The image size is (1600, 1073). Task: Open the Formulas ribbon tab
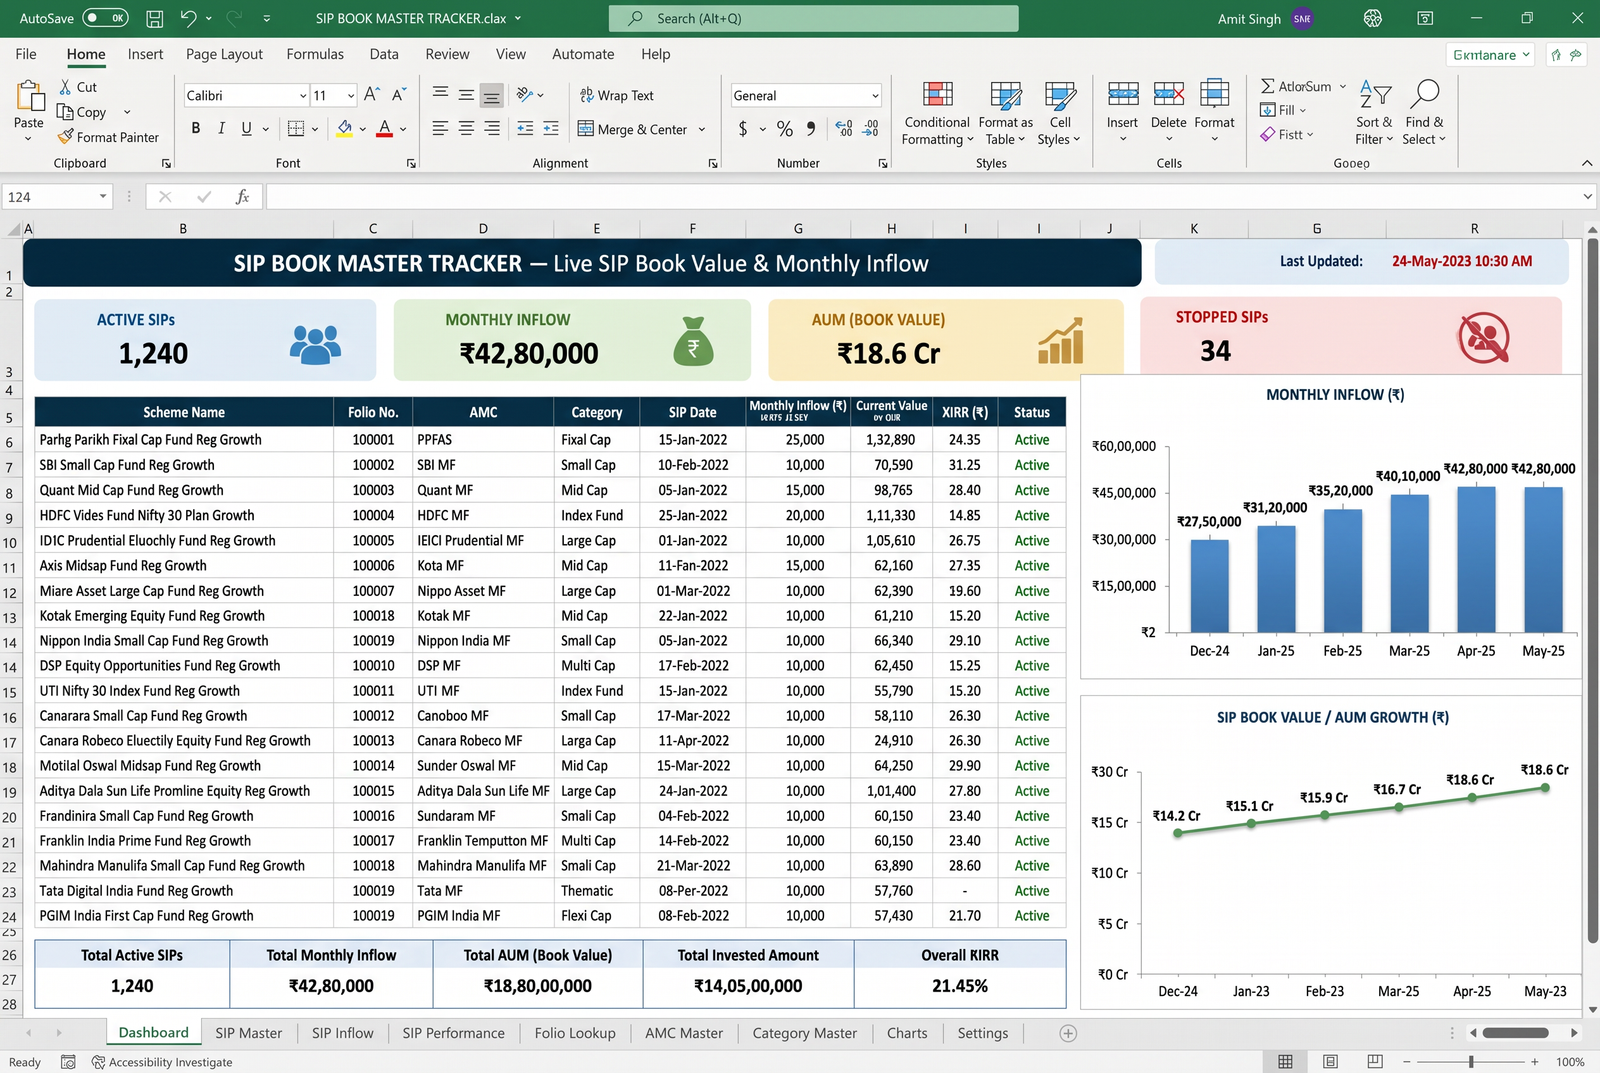point(315,54)
